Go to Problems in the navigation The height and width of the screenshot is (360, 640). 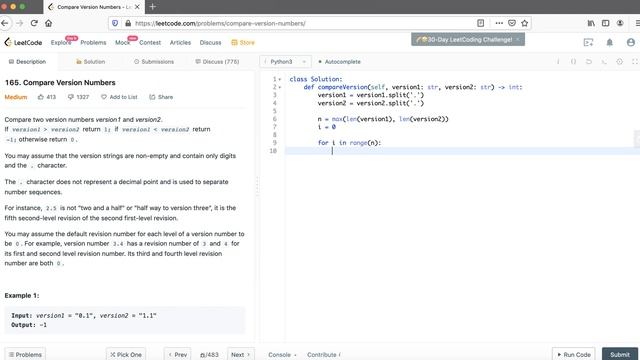[93, 42]
